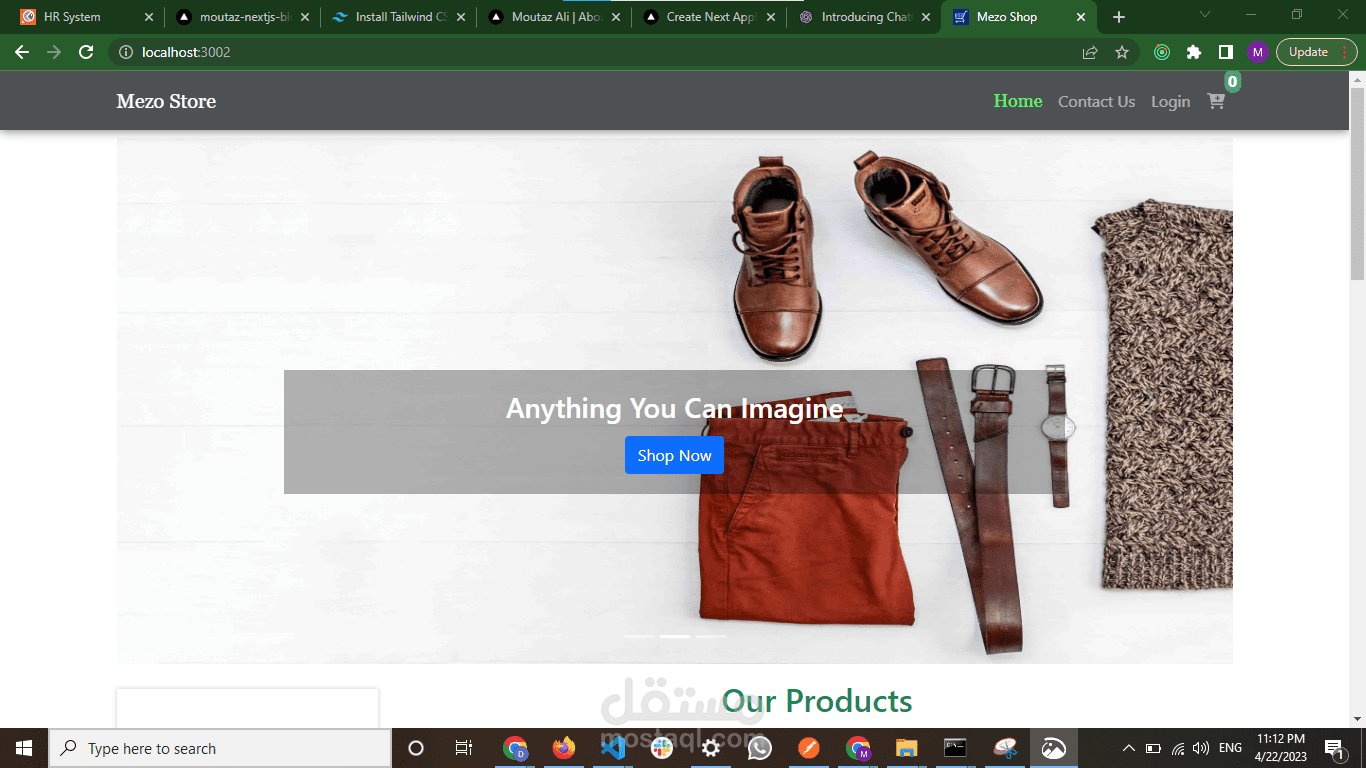The width and height of the screenshot is (1366, 768).
Task: Select the first carousel slide indicator
Action: (639, 636)
